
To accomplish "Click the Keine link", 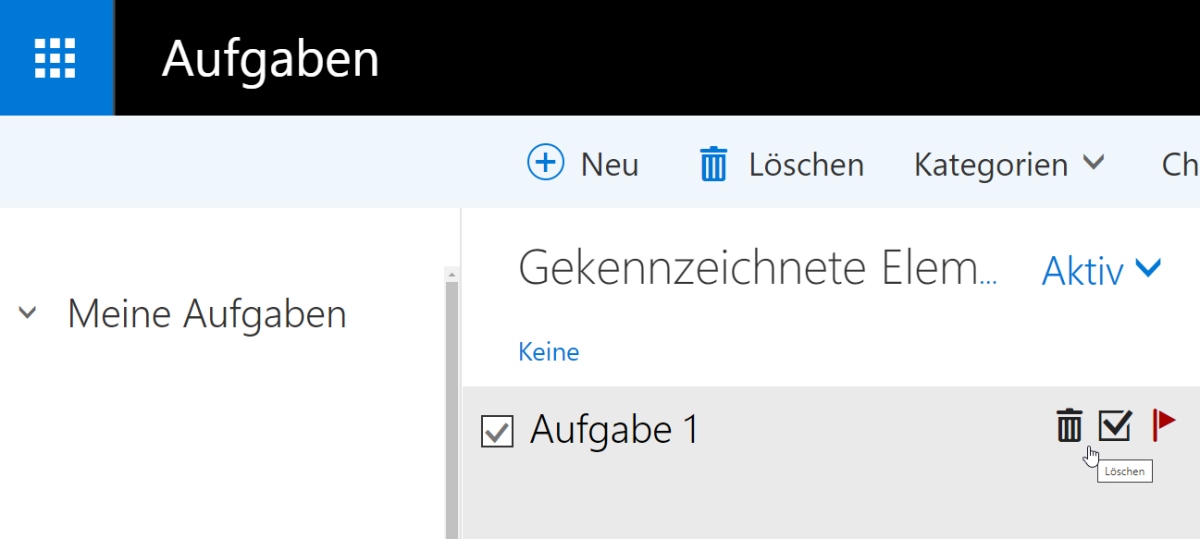I will (548, 352).
